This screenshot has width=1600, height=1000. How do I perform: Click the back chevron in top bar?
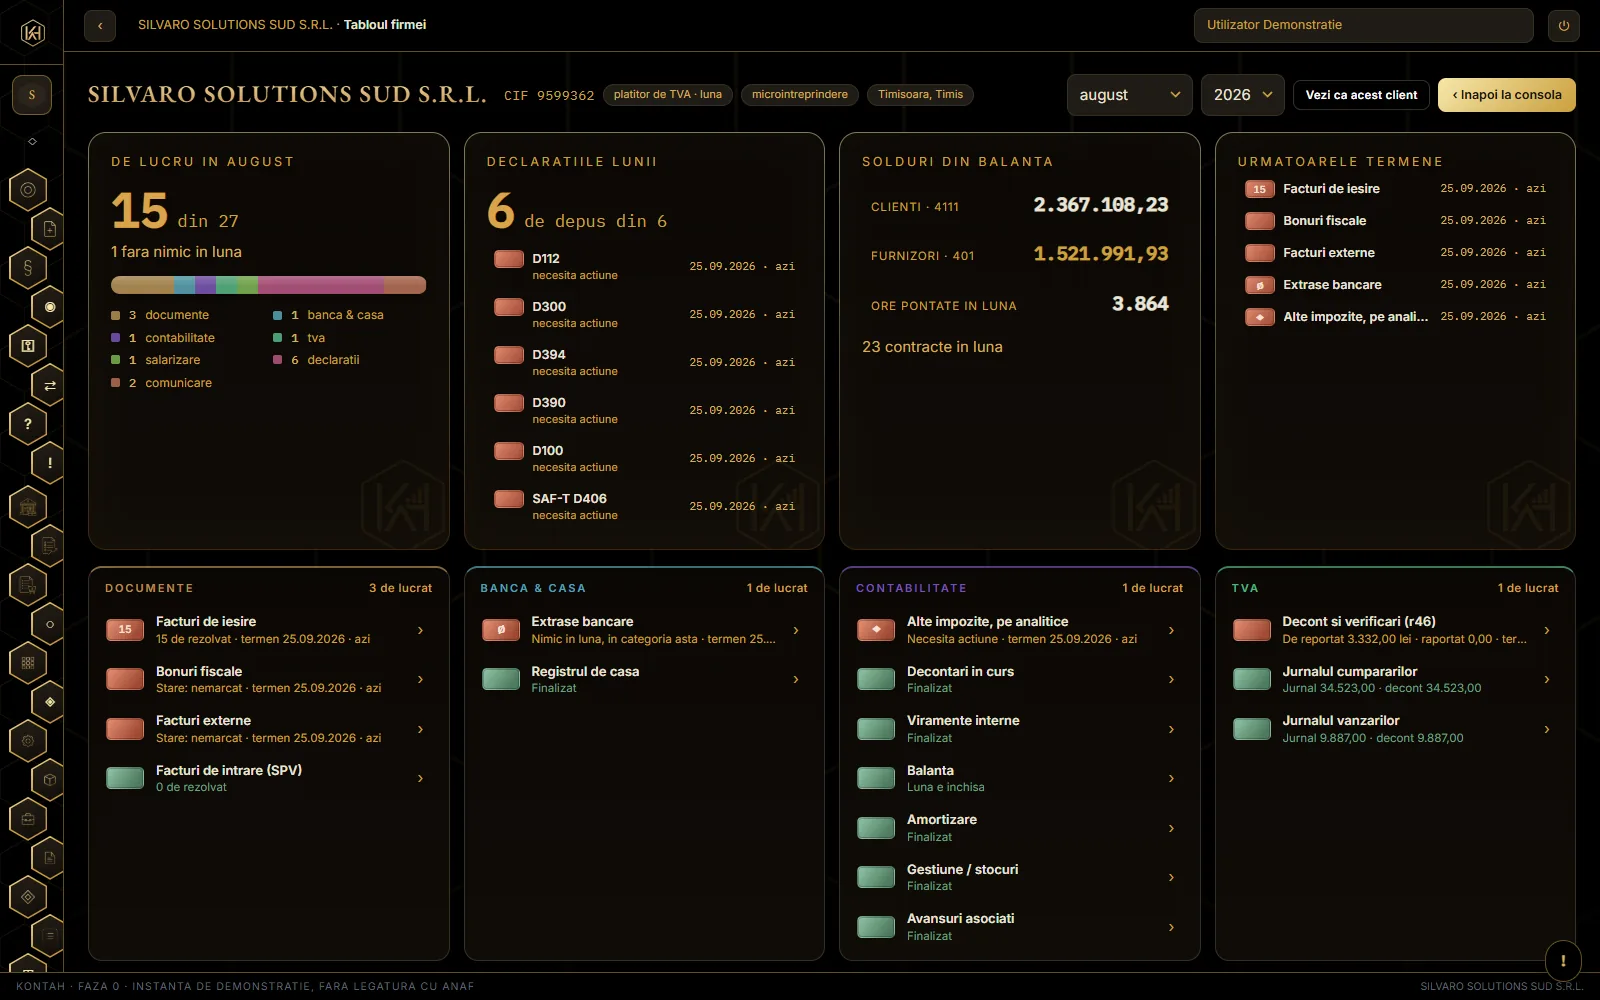[100, 25]
